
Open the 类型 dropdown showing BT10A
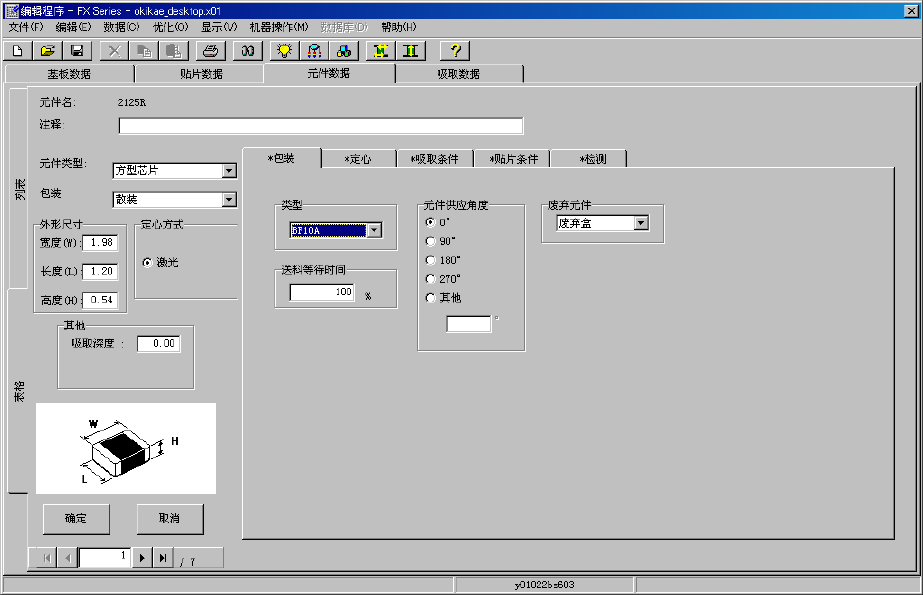(374, 231)
